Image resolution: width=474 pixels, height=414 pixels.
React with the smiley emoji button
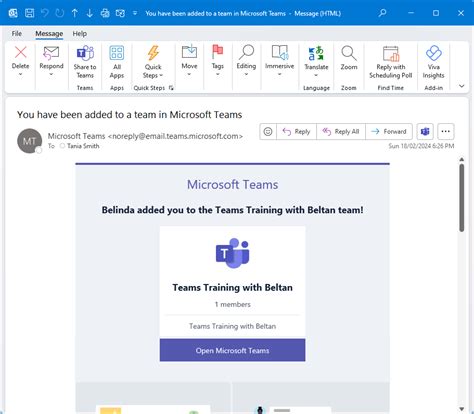click(x=268, y=131)
